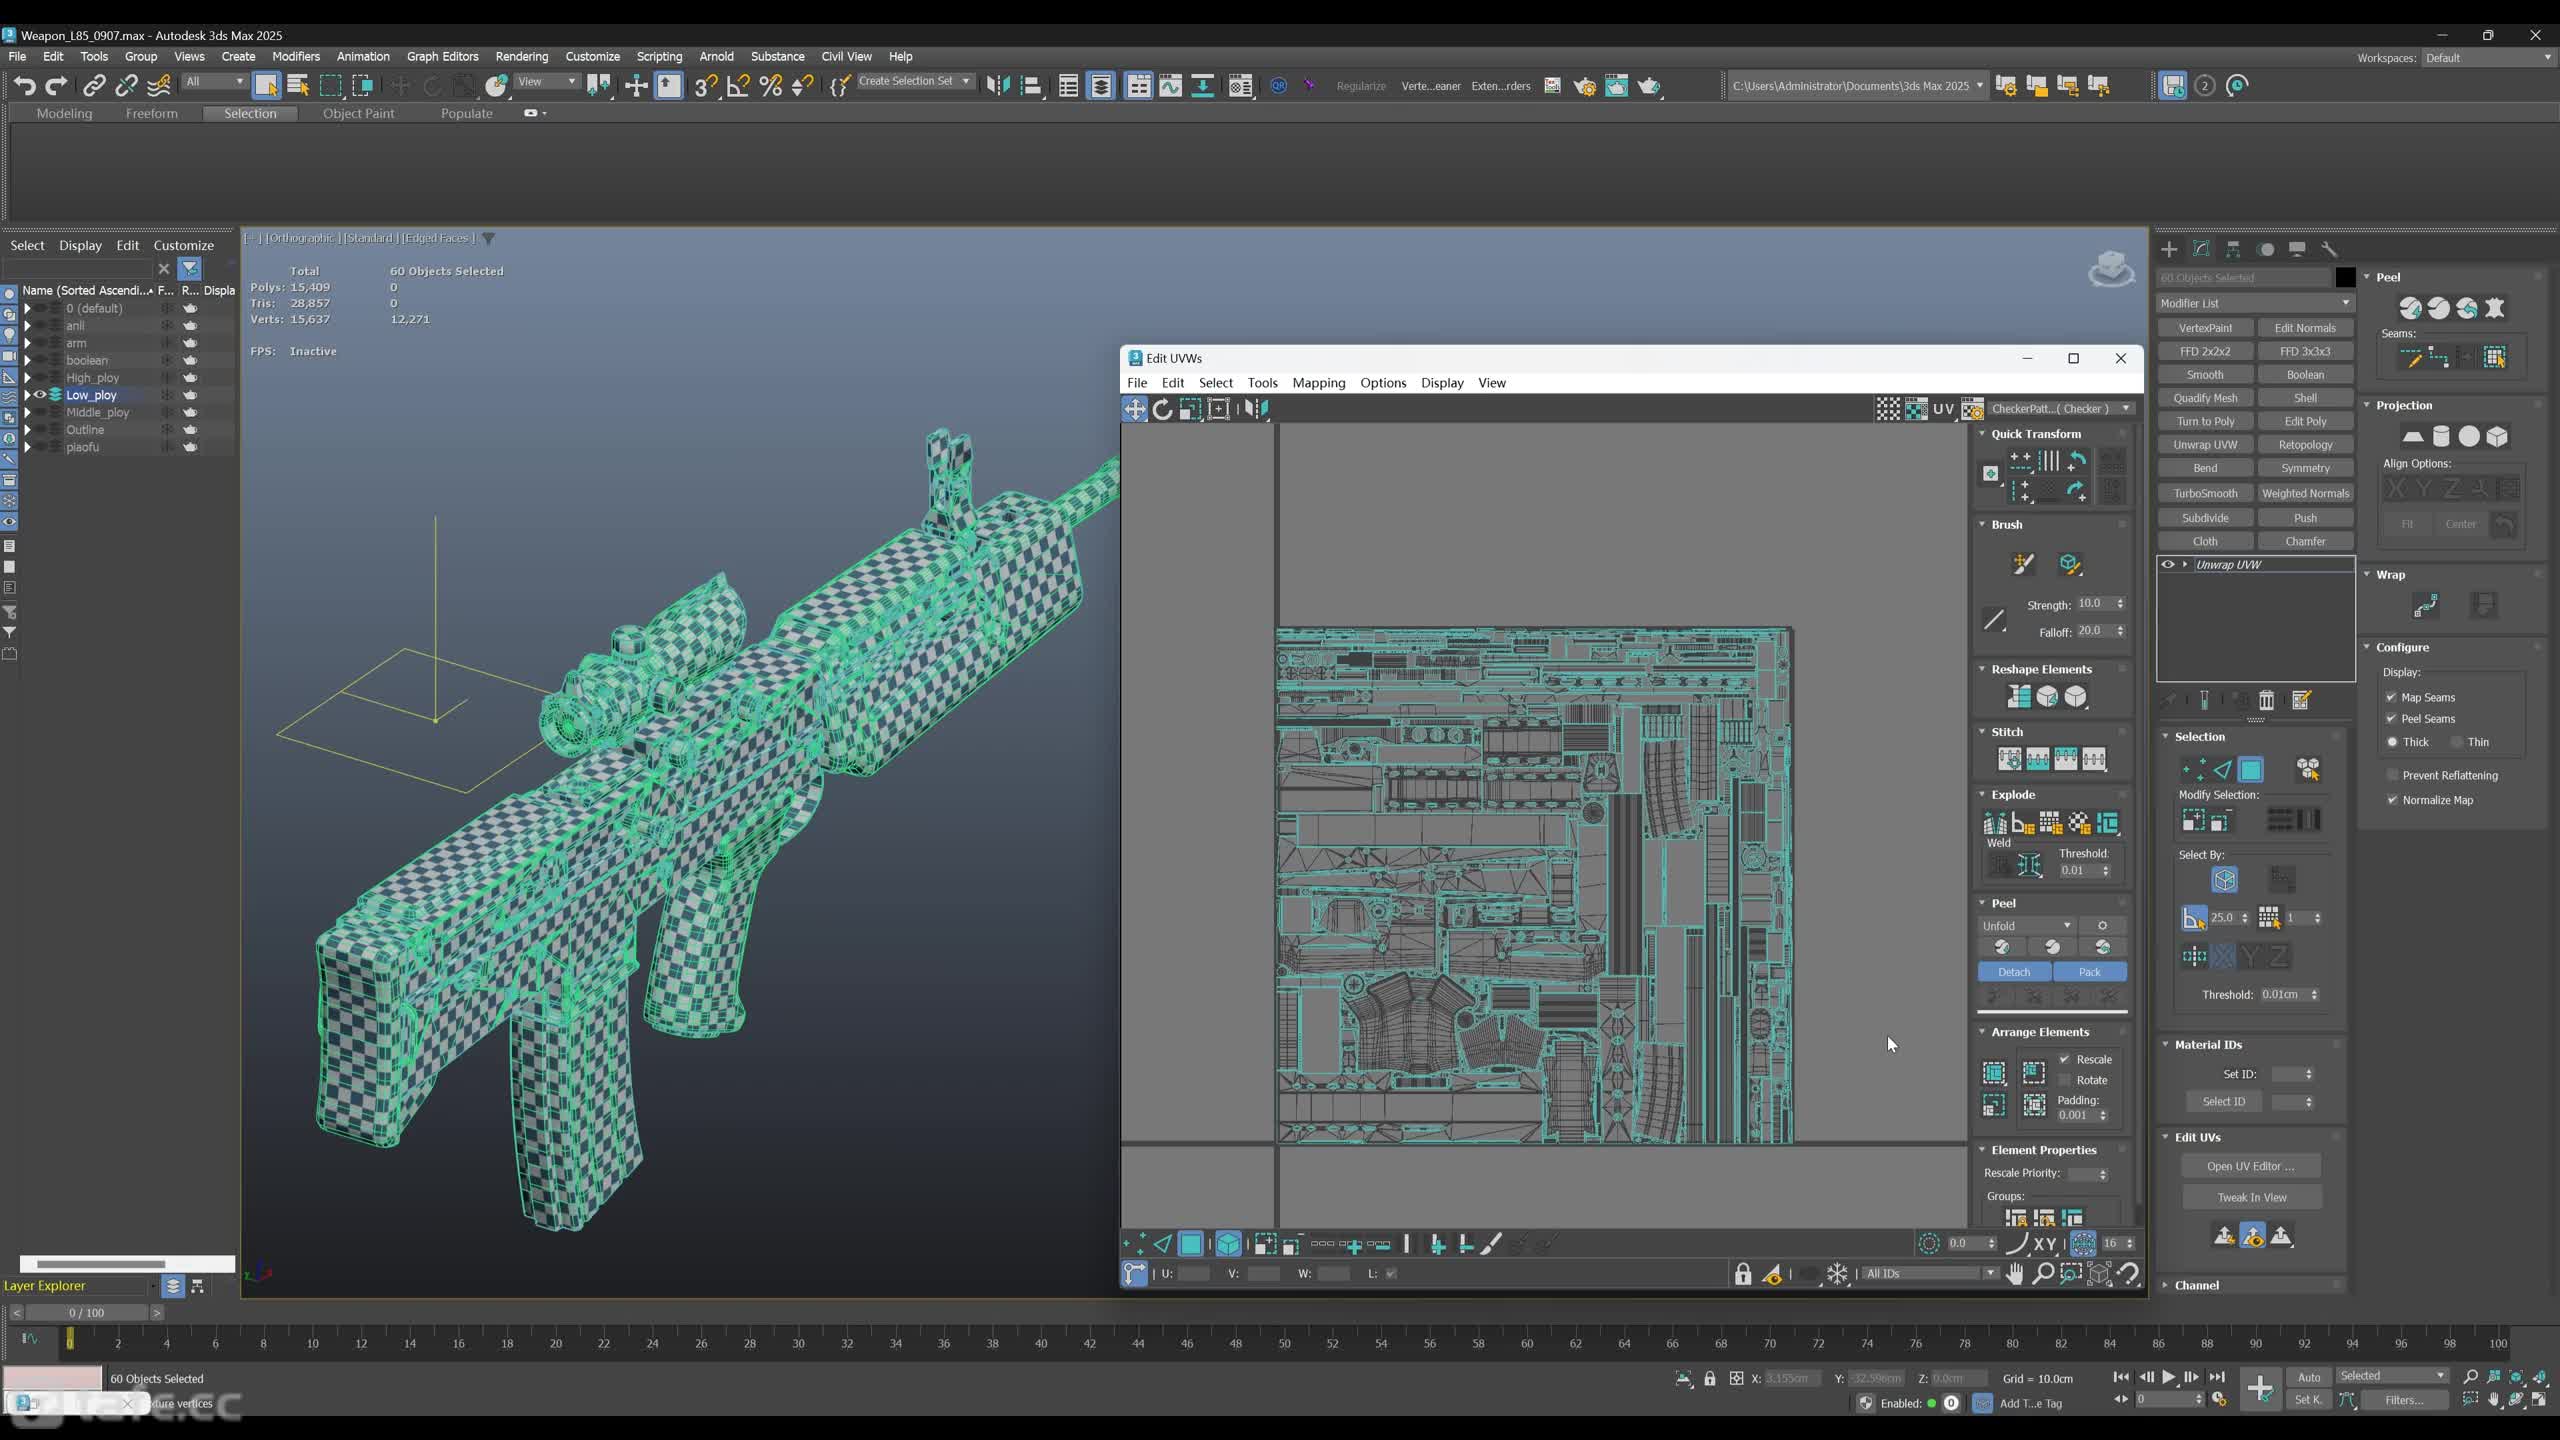Screen dimensions: 2560x1440
Task: Open the CheckerPattern texture dropdown
Action: pos(2060,409)
